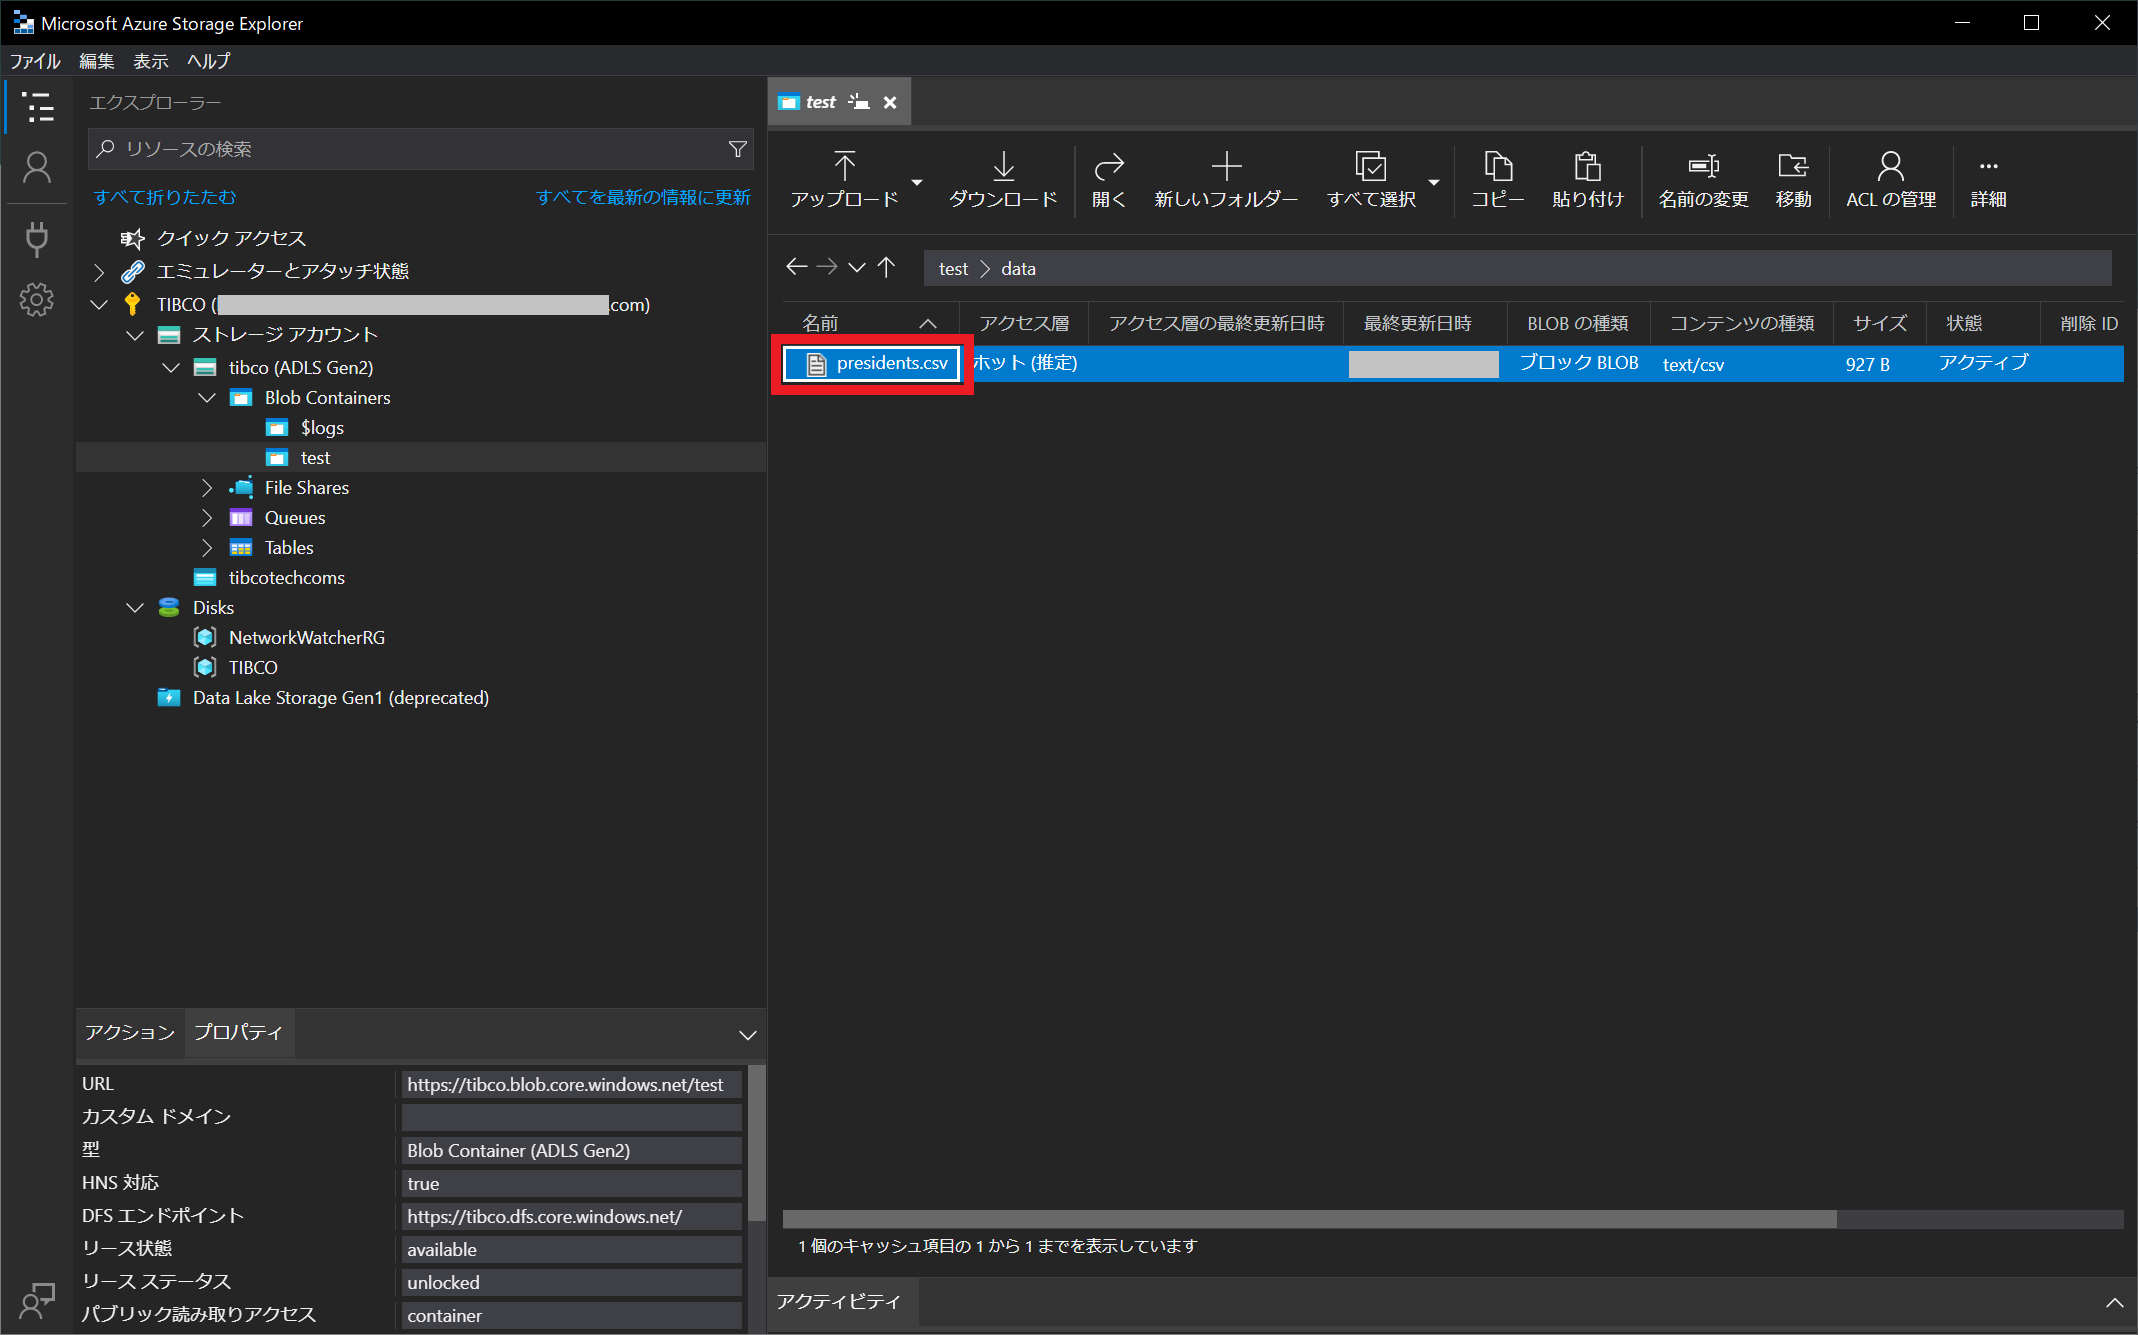Expand the アクティビティ panel chevron

(x=2114, y=1302)
